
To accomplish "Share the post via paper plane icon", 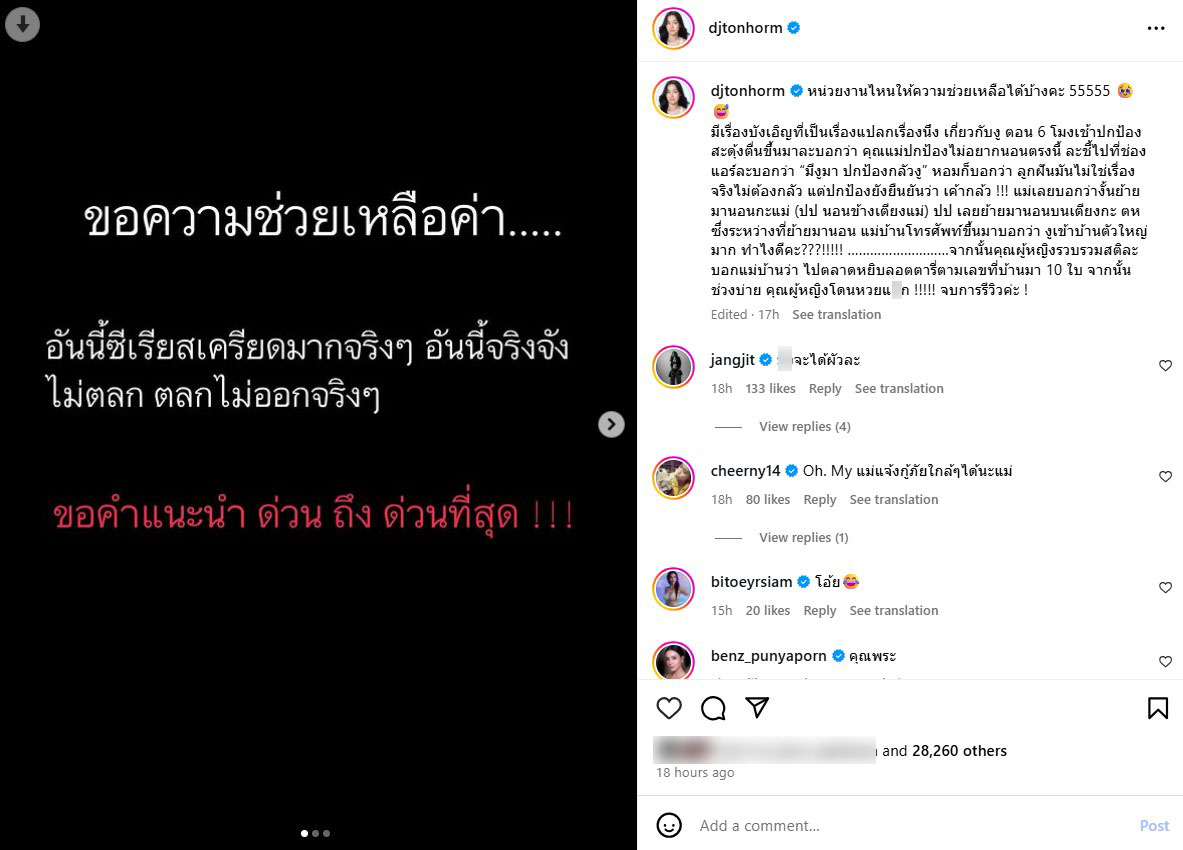I will tap(757, 707).
